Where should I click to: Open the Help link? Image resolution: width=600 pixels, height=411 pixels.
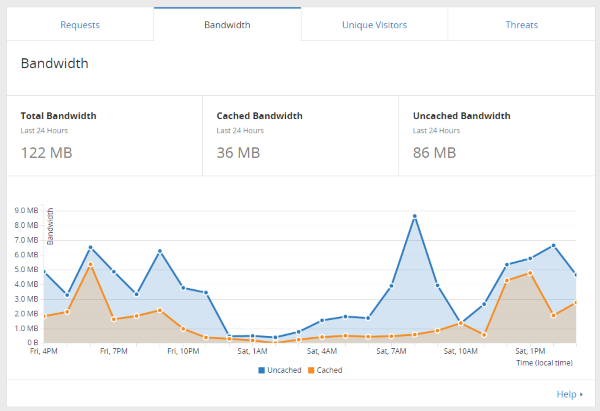tap(569, 394)
